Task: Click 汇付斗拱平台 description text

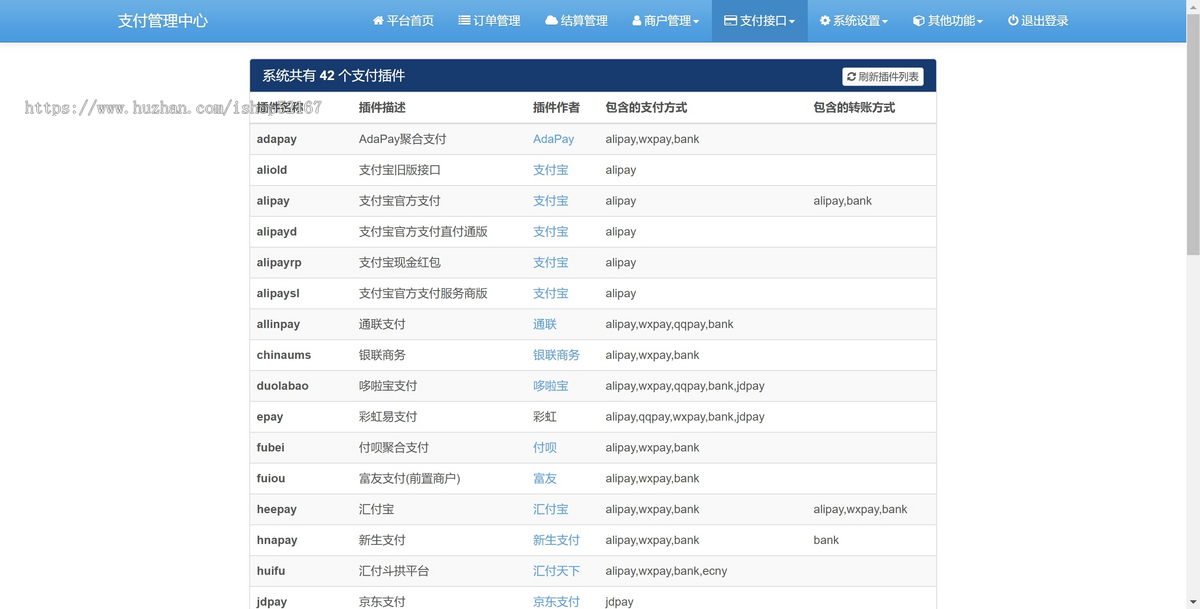Action: tap(394, 572)
